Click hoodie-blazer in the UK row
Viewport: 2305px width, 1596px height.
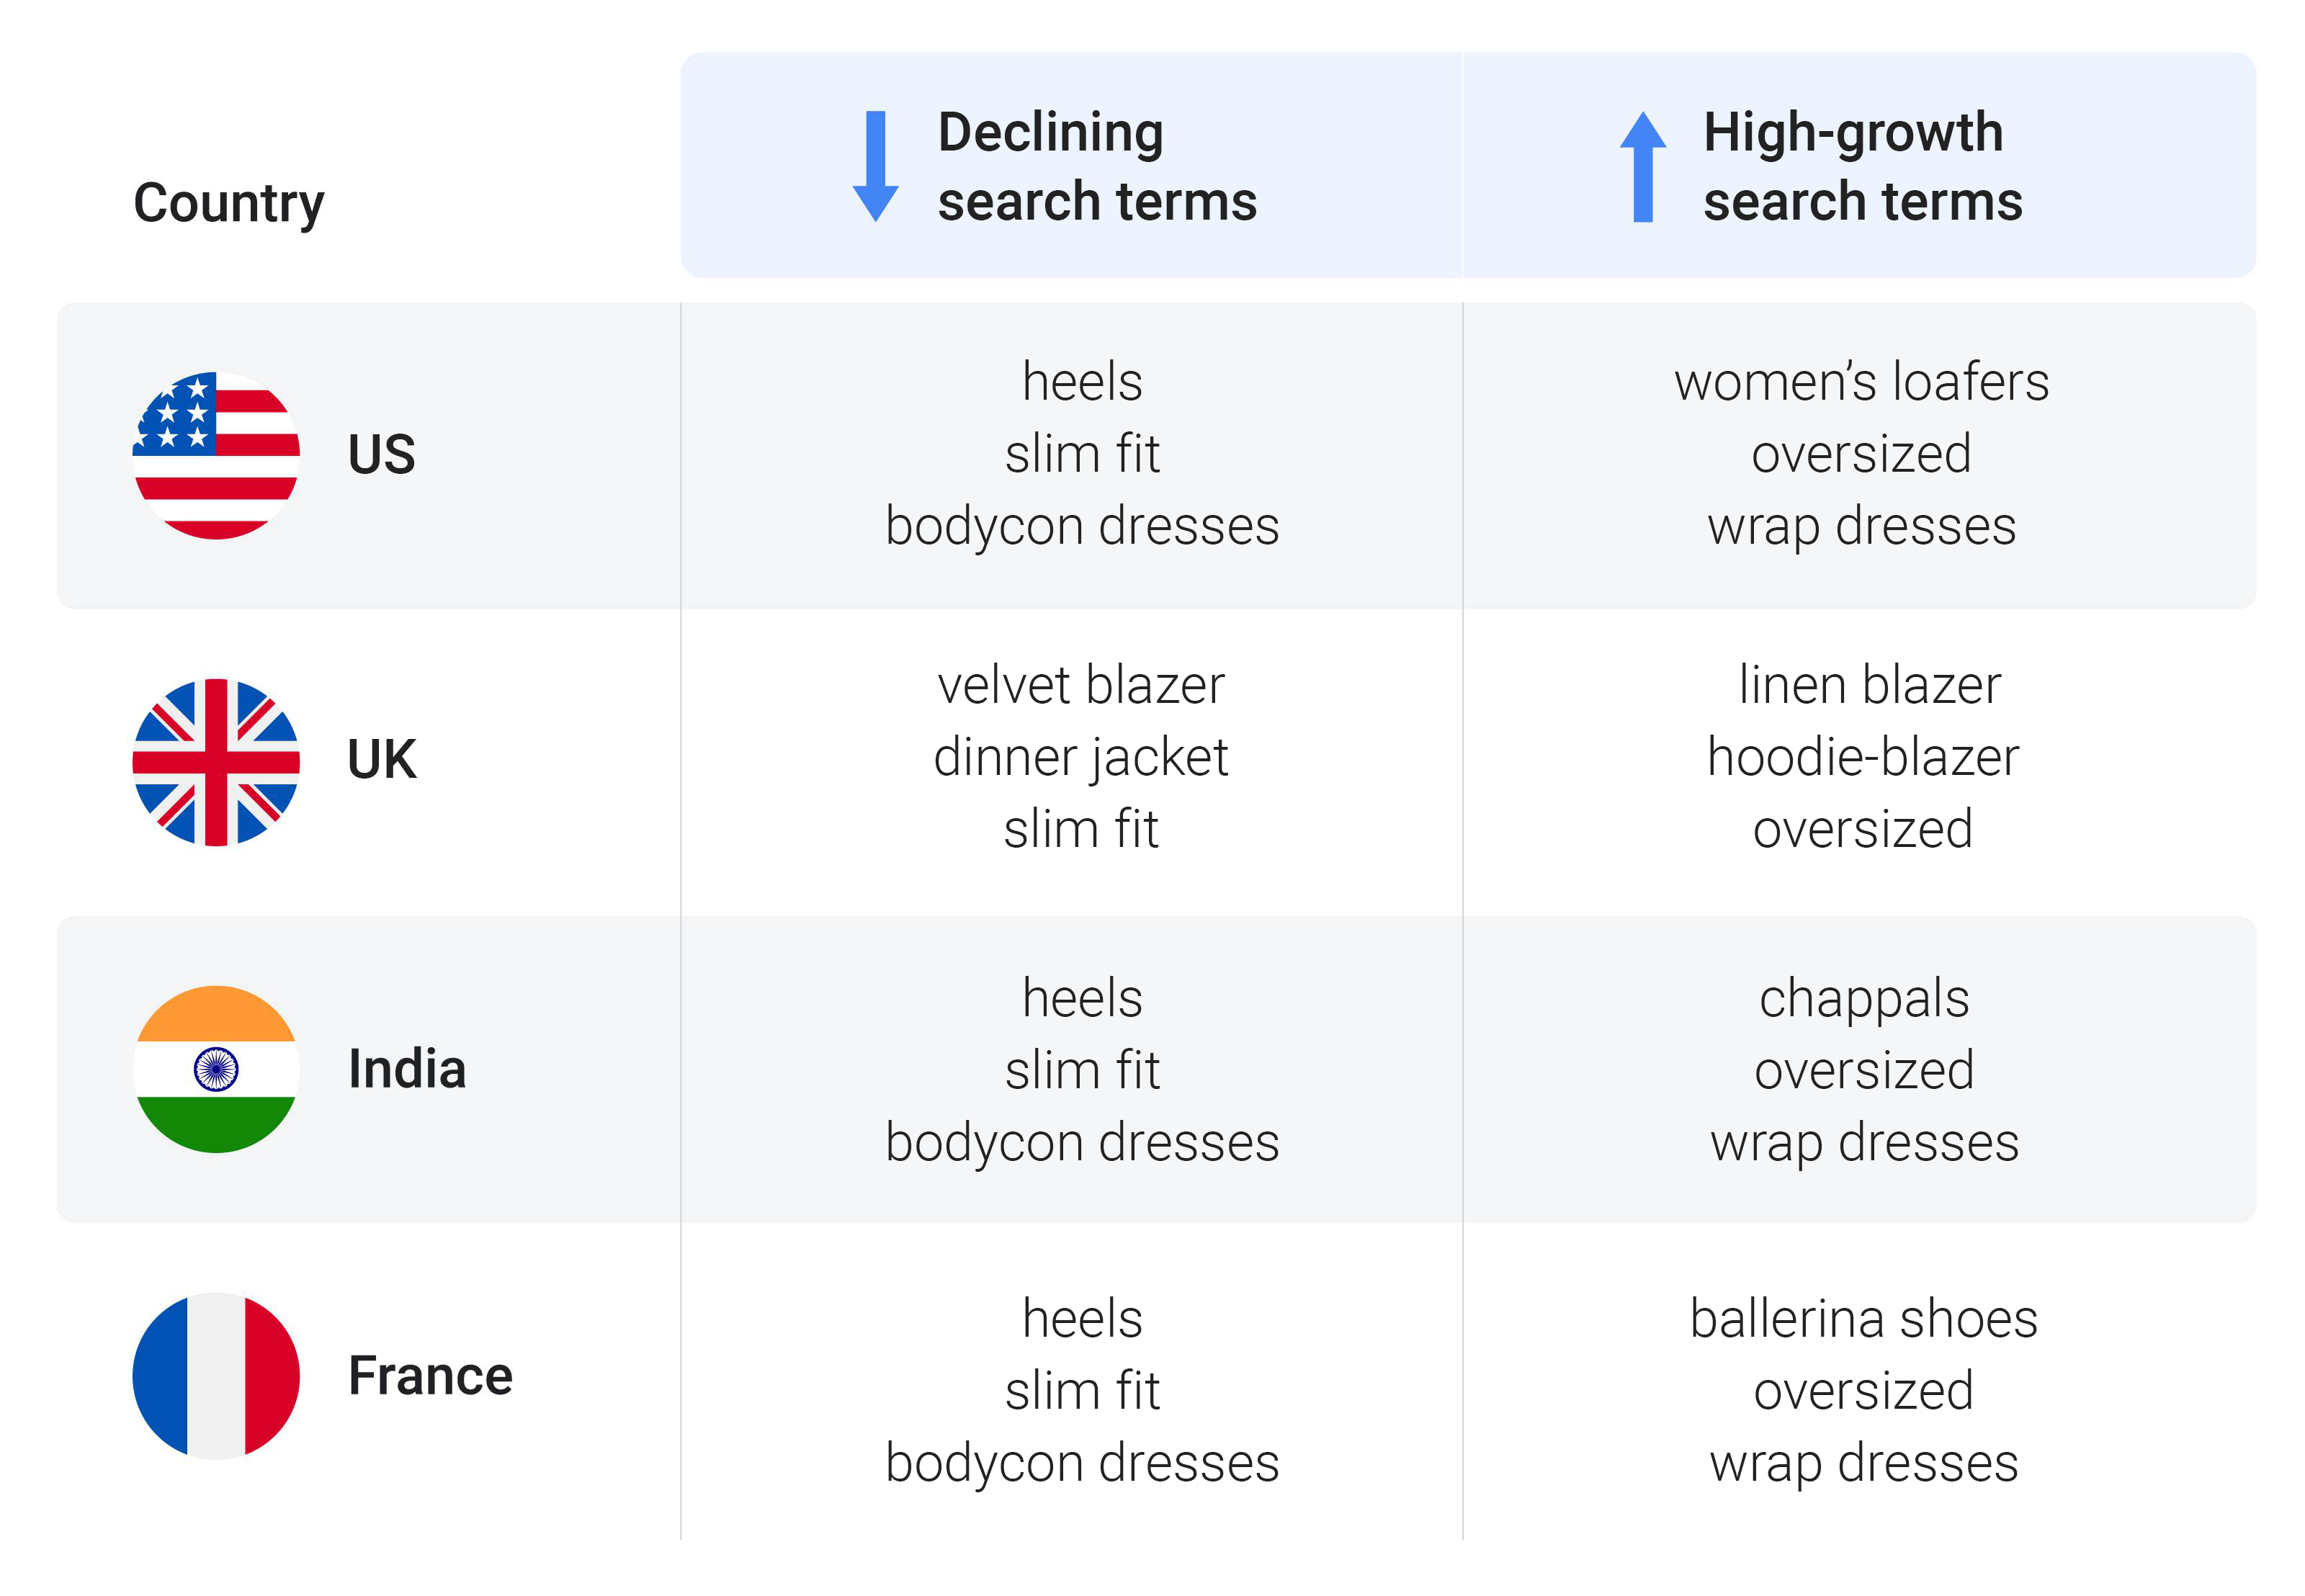1863,758
